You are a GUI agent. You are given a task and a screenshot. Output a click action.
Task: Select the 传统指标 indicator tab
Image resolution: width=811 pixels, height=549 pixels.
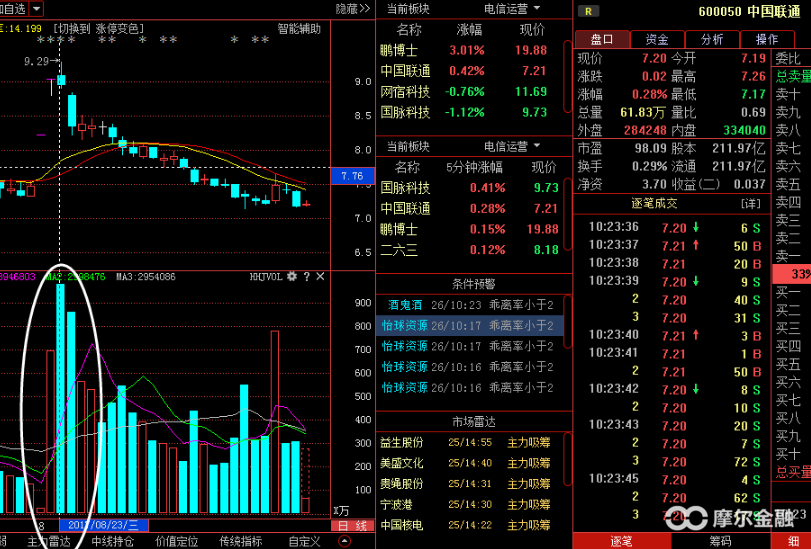tap(241, 541)
